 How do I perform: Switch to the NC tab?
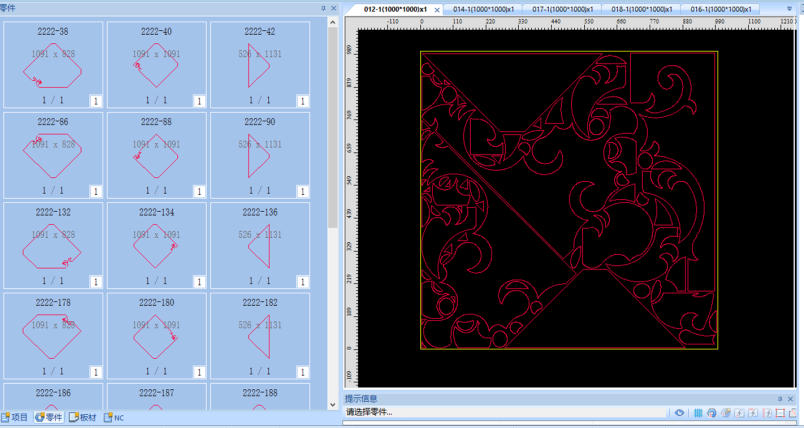(x=114, y=418)
